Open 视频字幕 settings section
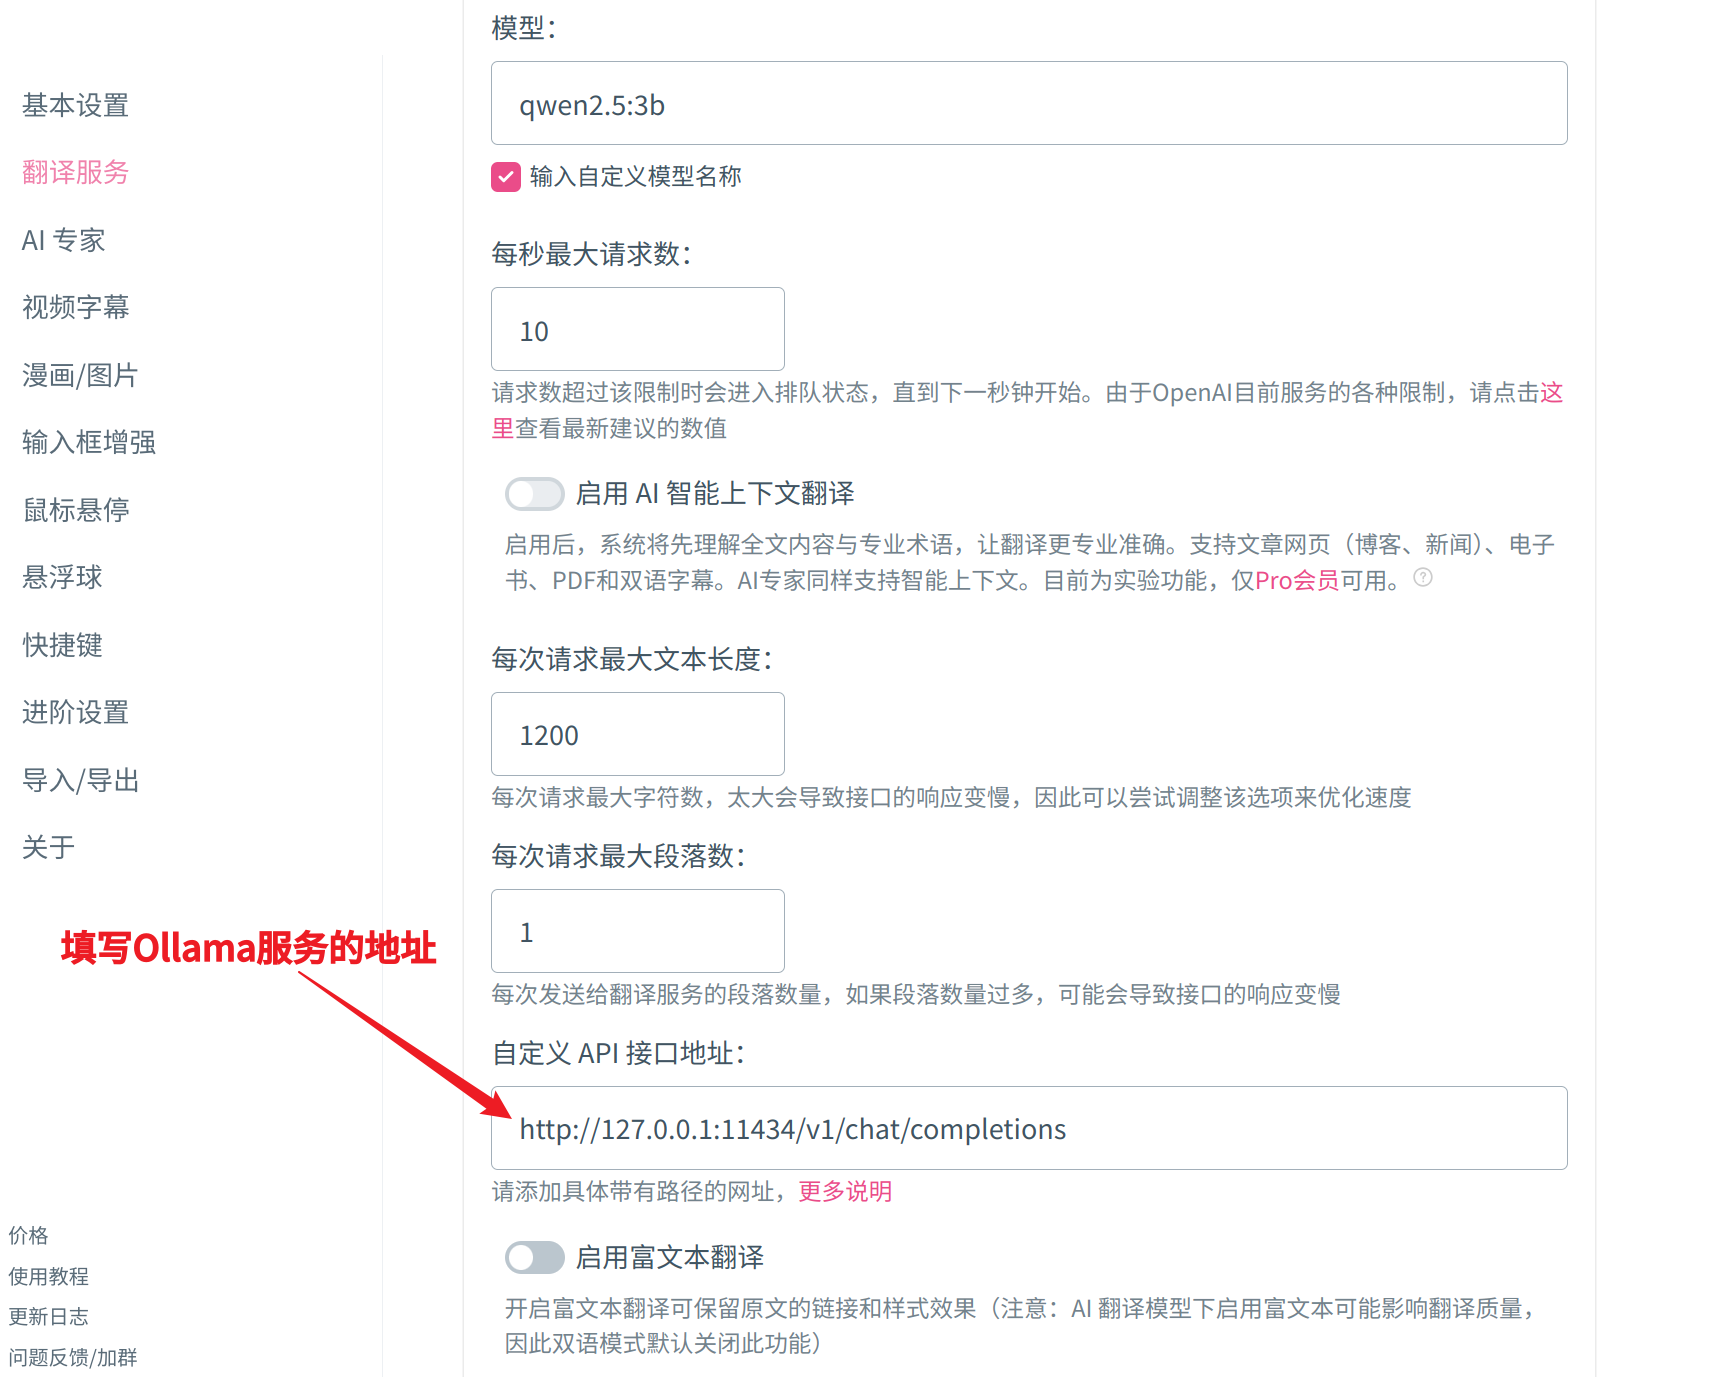The image size is (1714, 1377). click(76, 307)
